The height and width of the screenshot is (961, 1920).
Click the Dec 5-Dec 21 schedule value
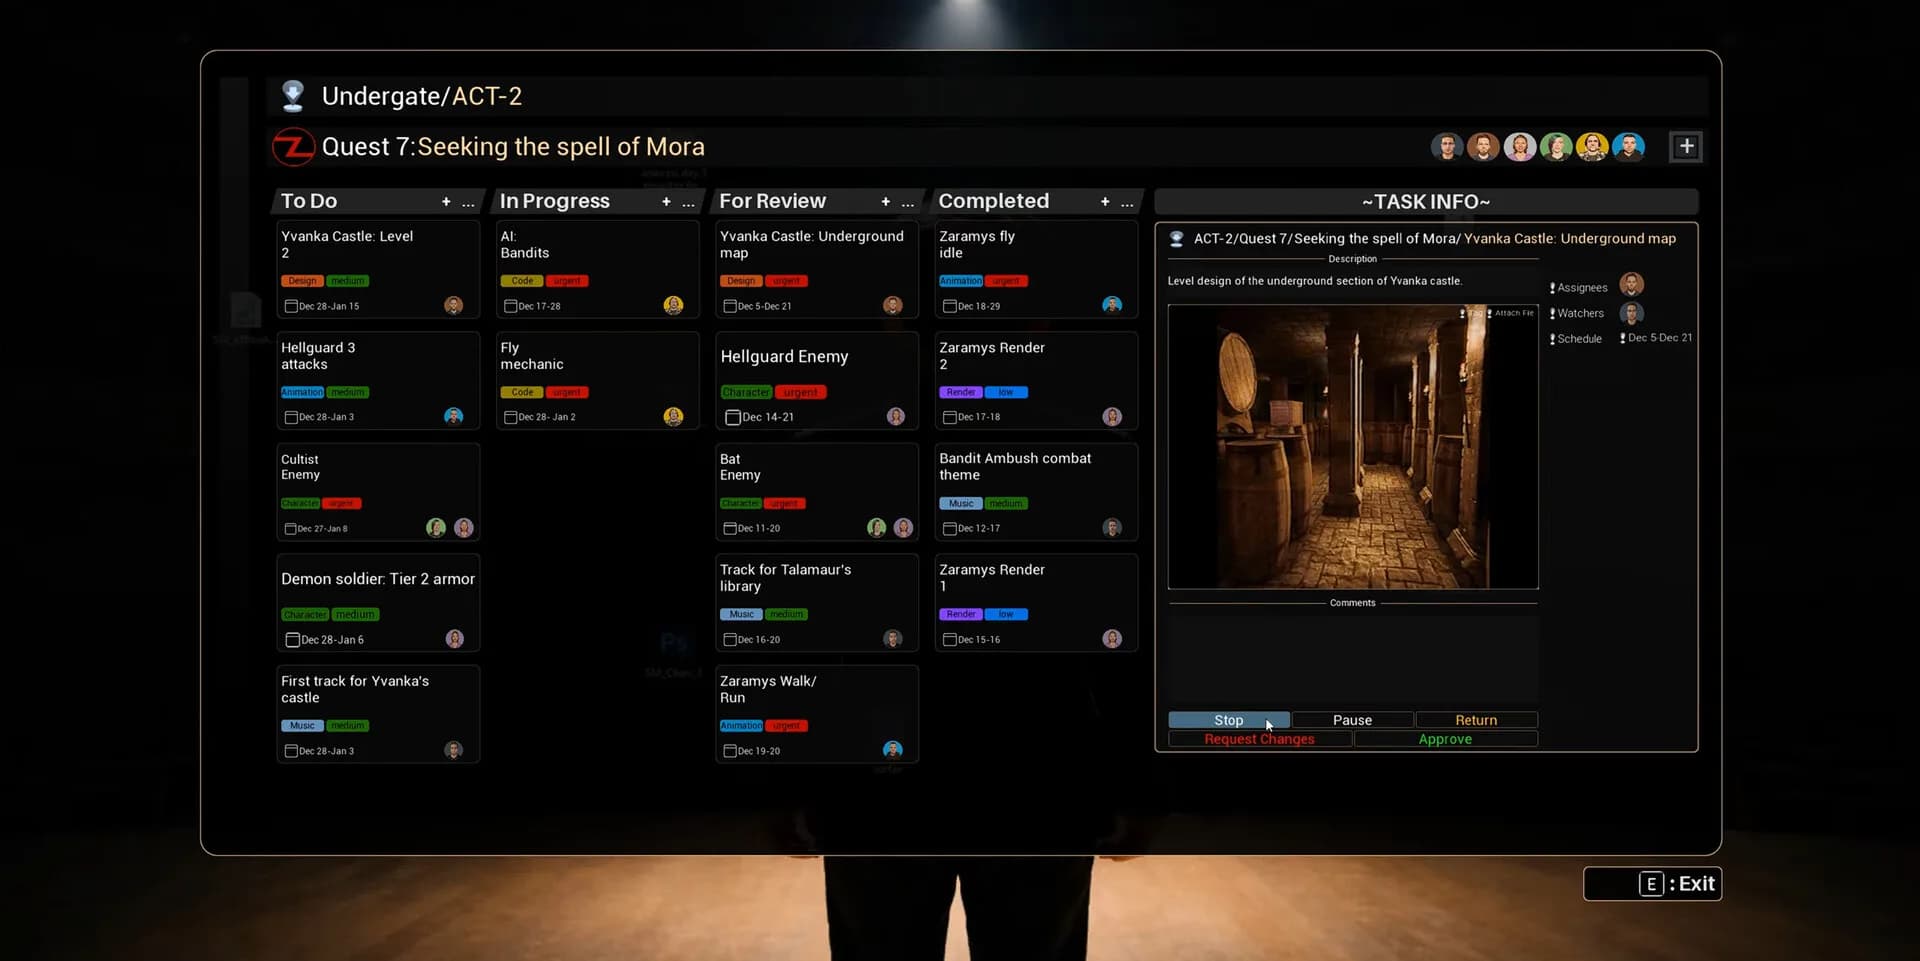point(1660,338)
